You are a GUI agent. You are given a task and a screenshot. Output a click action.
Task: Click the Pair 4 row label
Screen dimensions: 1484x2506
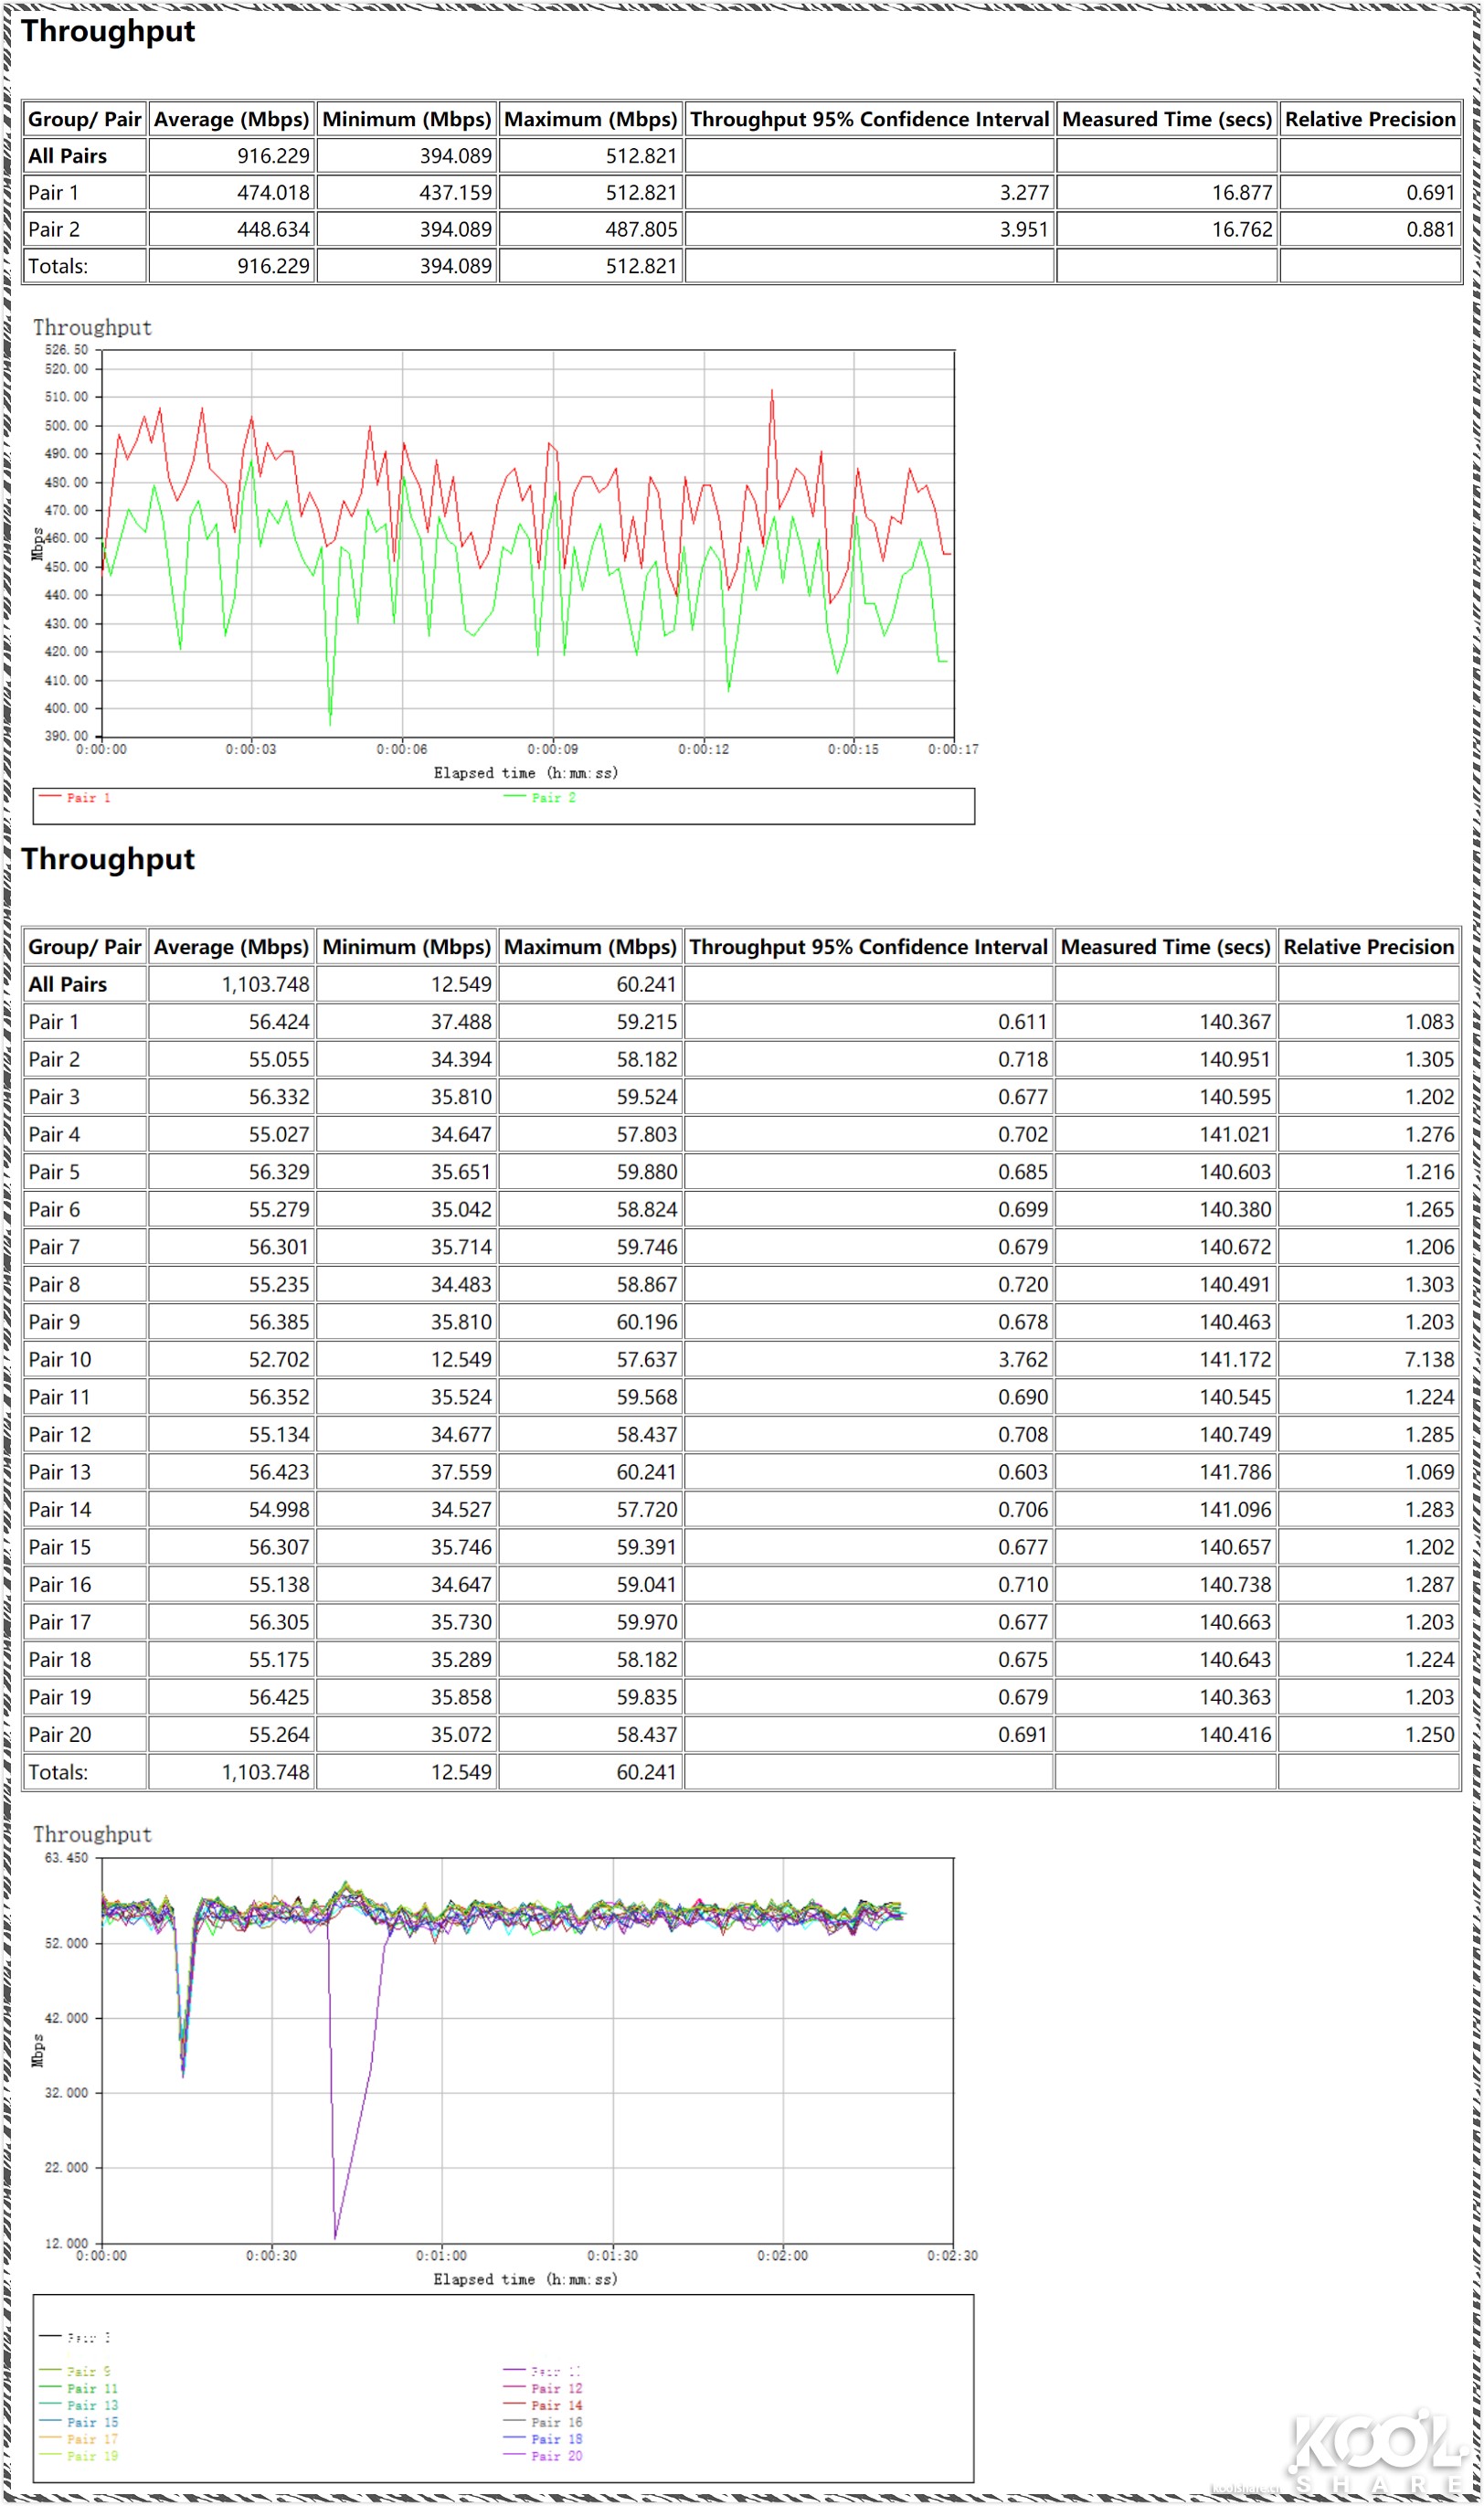[x=54, y=1134]
